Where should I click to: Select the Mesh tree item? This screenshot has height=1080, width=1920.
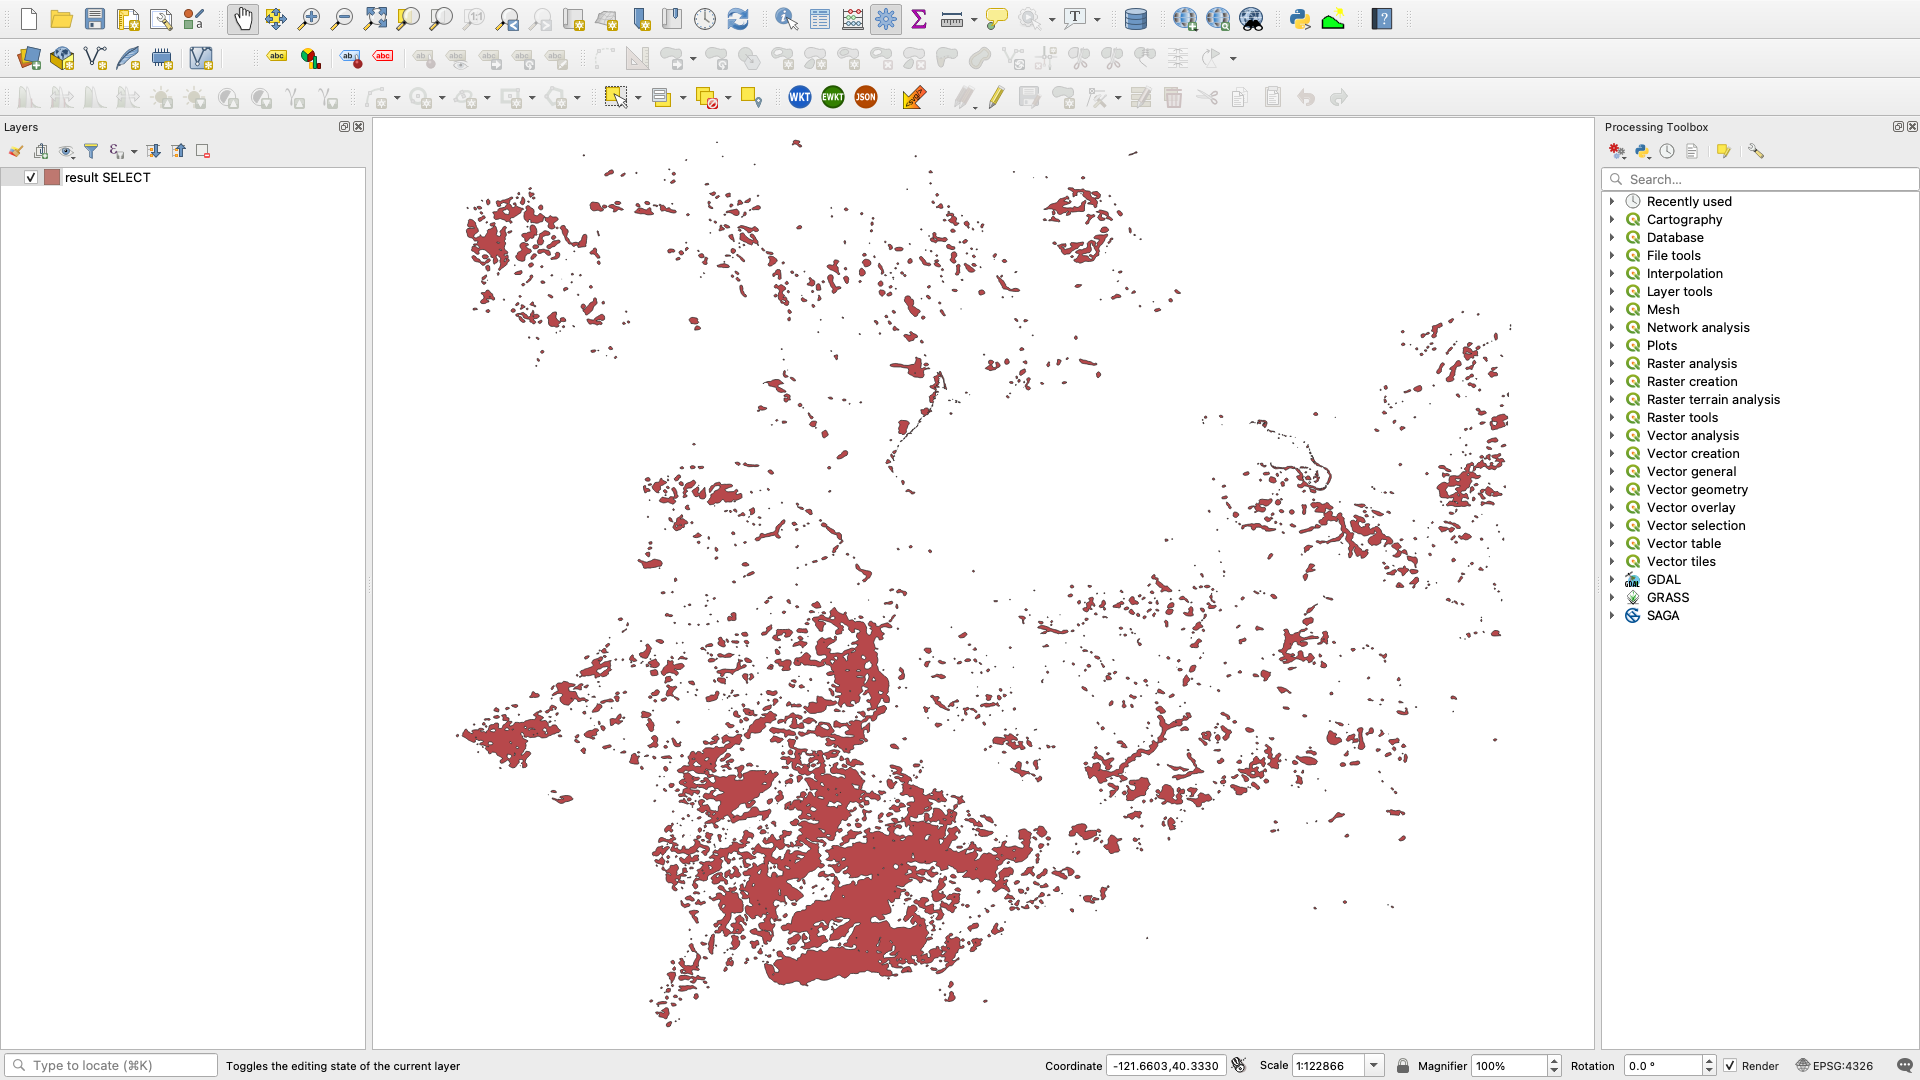point(1663,309)
